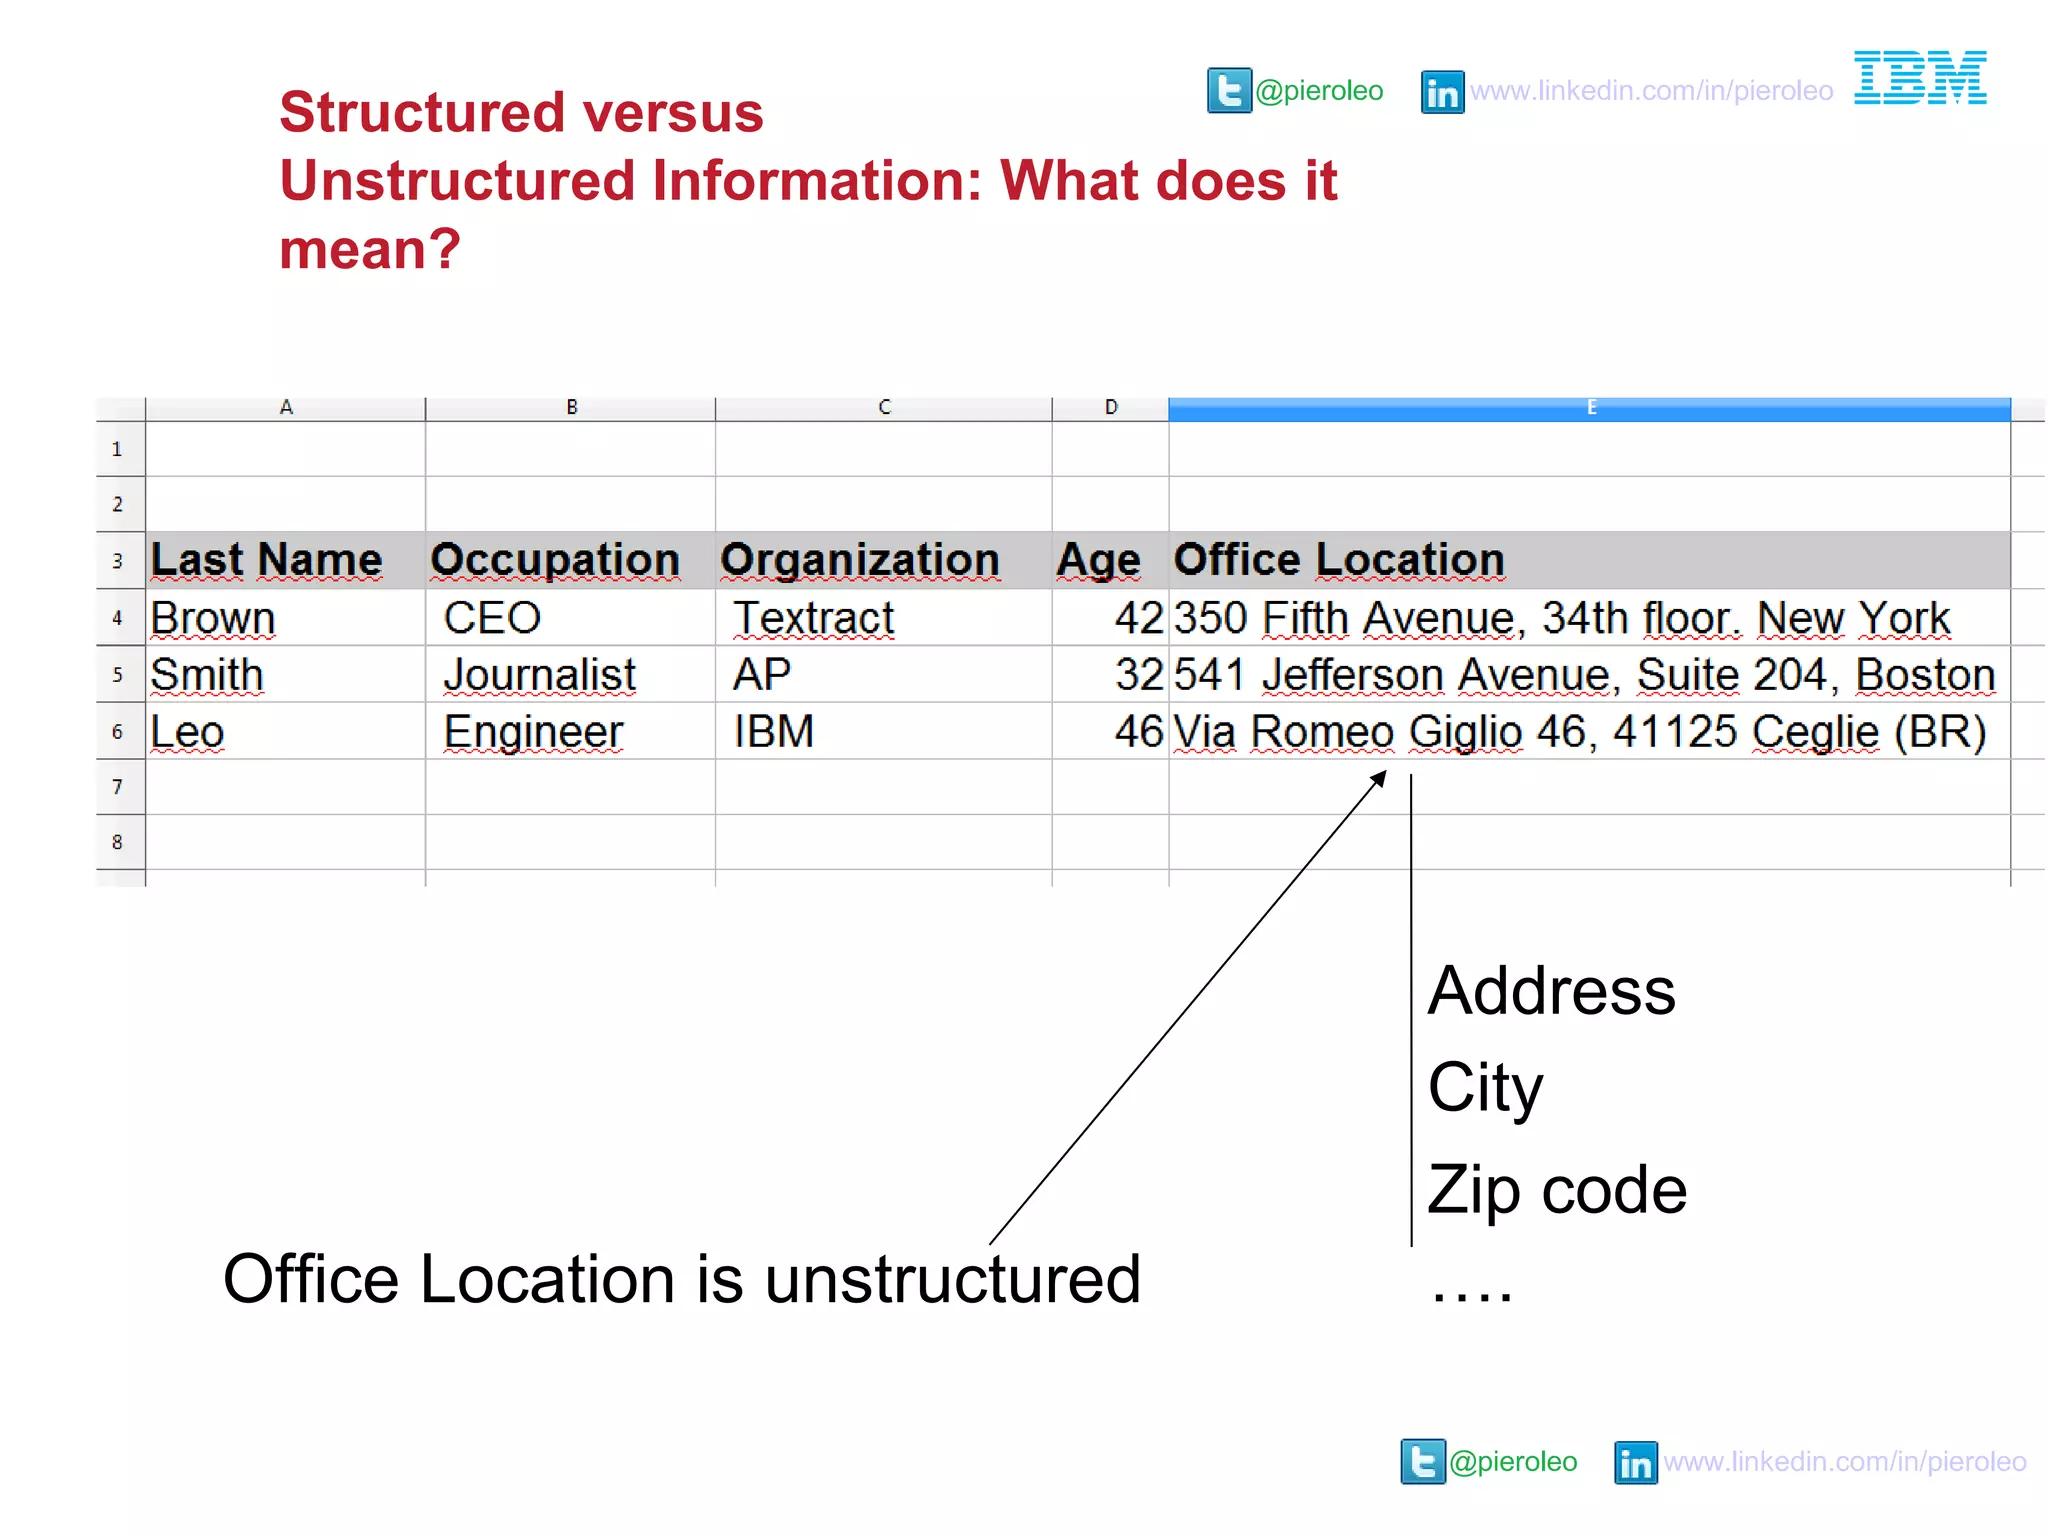Open top linkedin.com/in/pieroleo link
This screenshot has height=1536, width=2048.
(1651, 91)
